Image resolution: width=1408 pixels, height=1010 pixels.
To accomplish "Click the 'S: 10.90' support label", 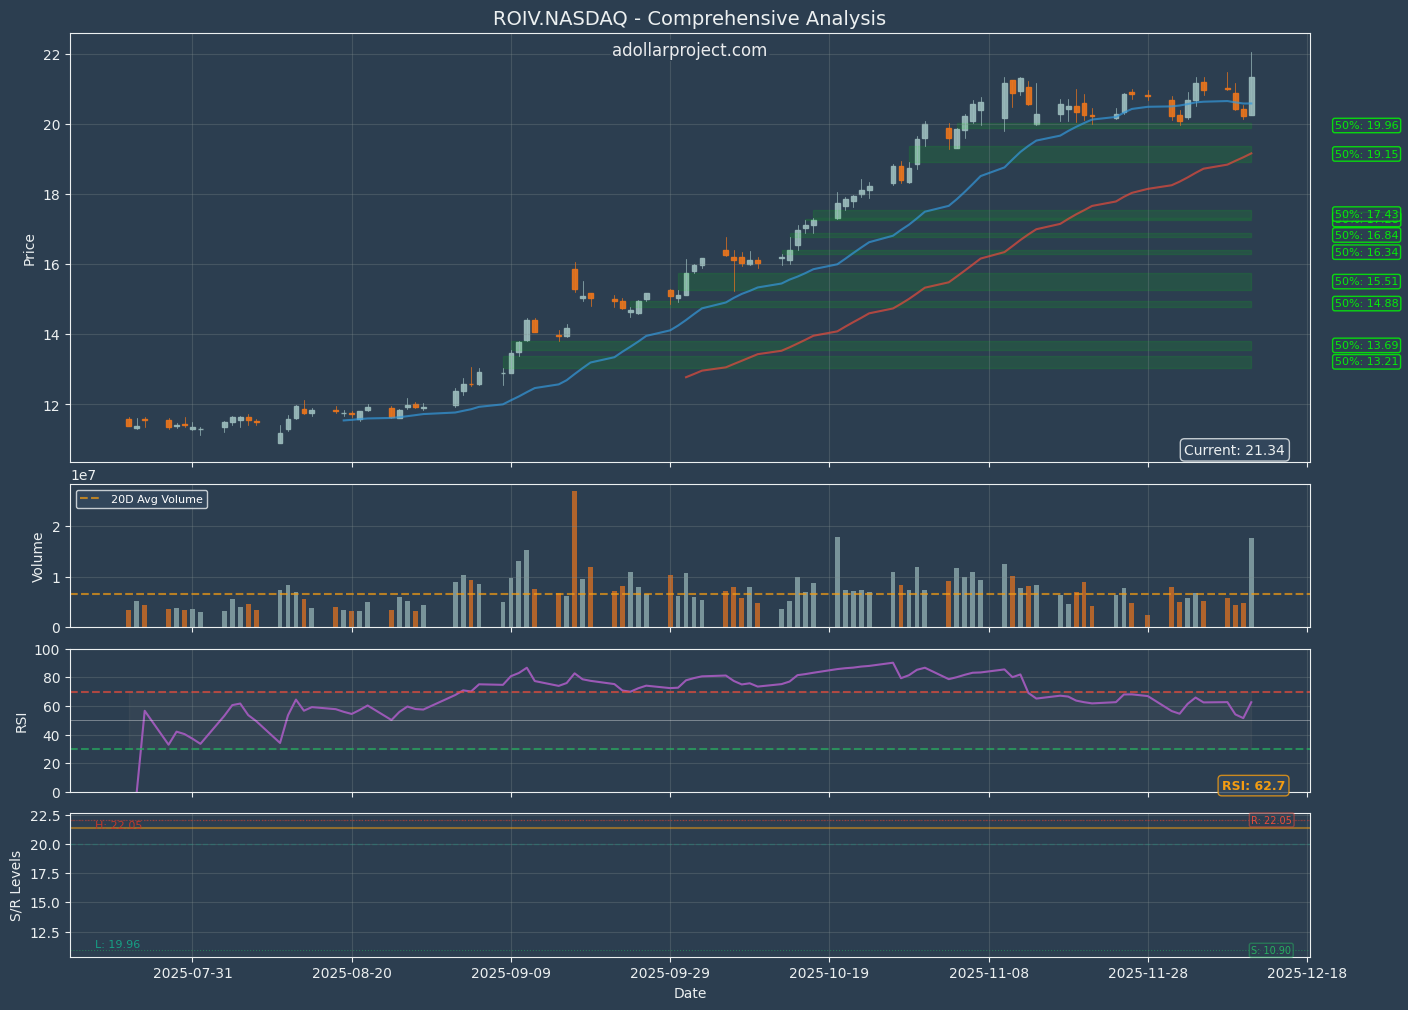I will 1271,950.
